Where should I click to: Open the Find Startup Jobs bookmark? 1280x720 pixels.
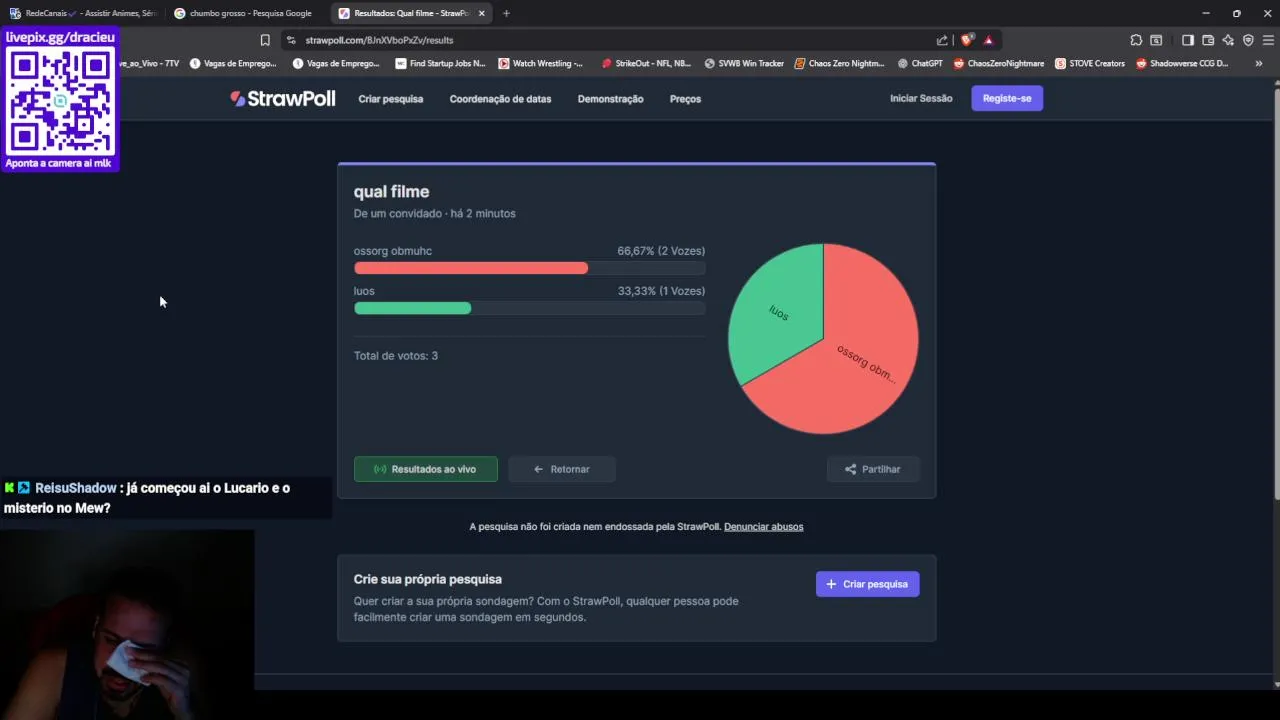tap(440, 63)
